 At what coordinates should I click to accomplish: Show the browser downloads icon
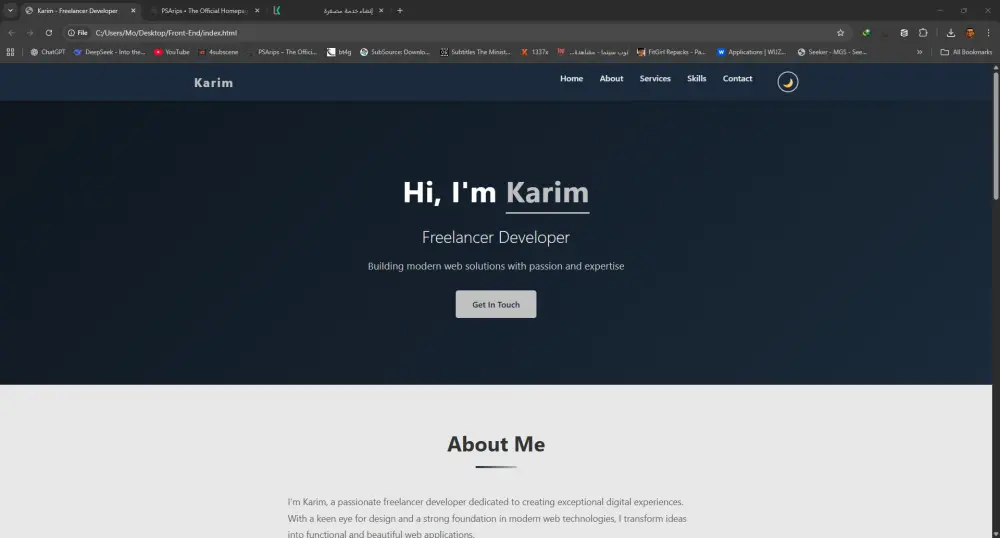950,33
